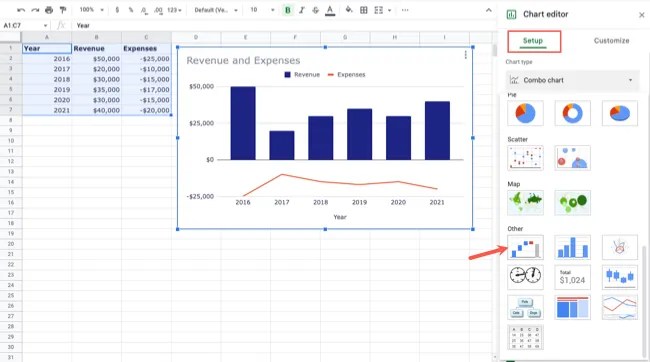Select the doughnut chart type
The width and height of the screenshot is (650, 362).
click(572, 113)
